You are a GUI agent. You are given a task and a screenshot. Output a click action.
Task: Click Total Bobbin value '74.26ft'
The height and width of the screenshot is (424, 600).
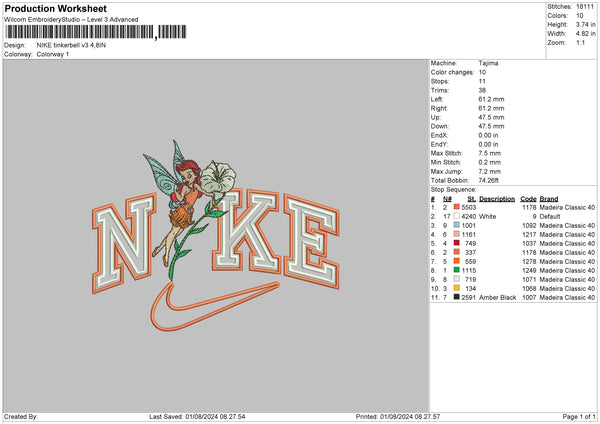[x=489, y=181]
